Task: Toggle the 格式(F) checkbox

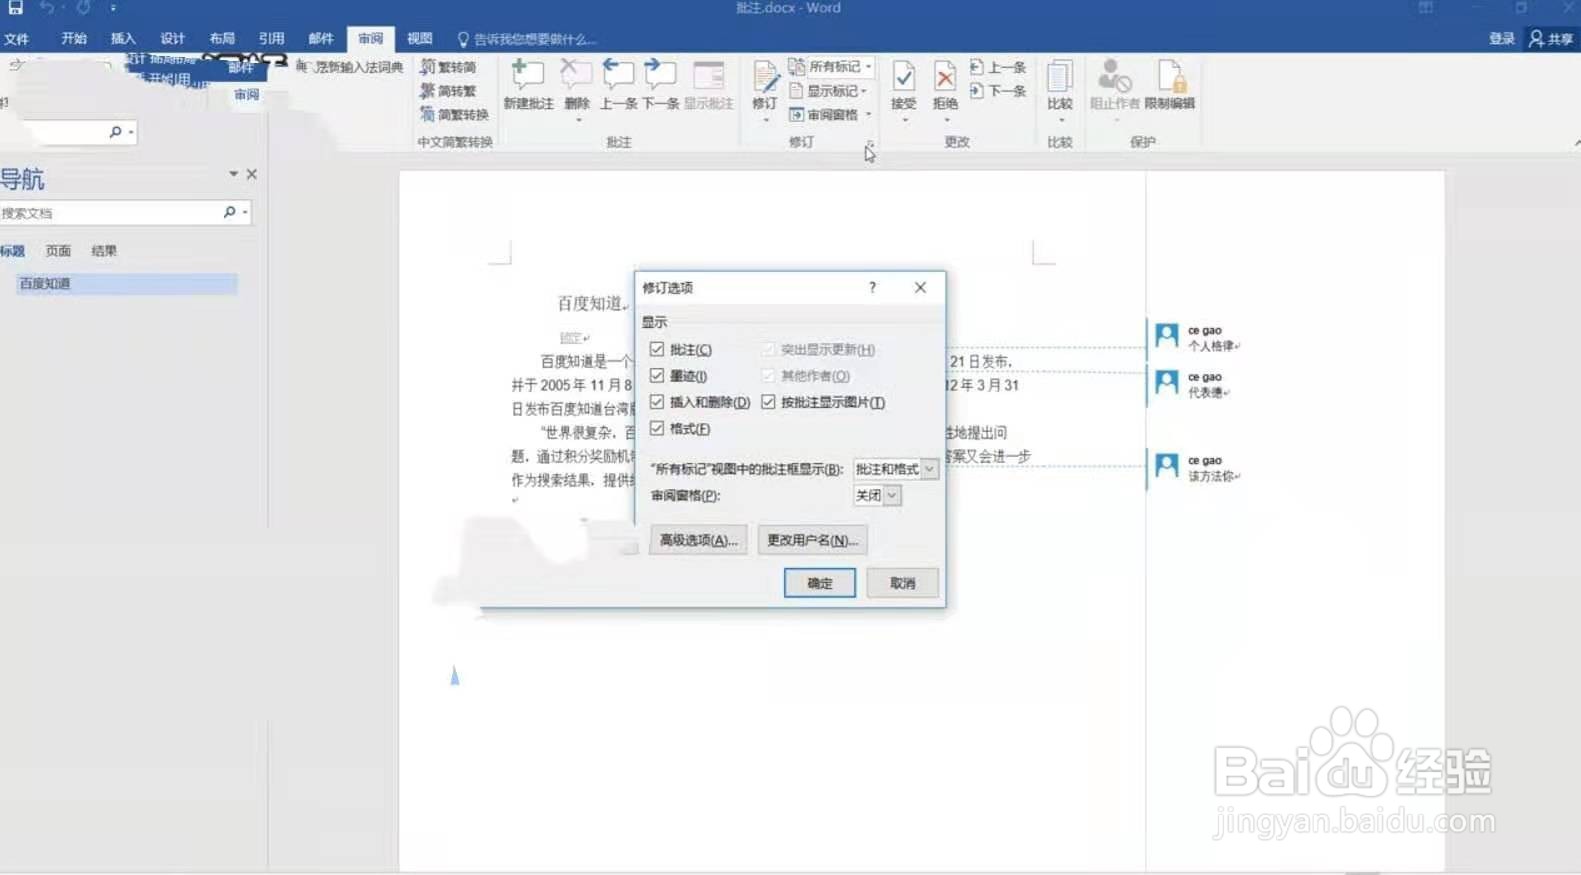Action: coord(657,428)
